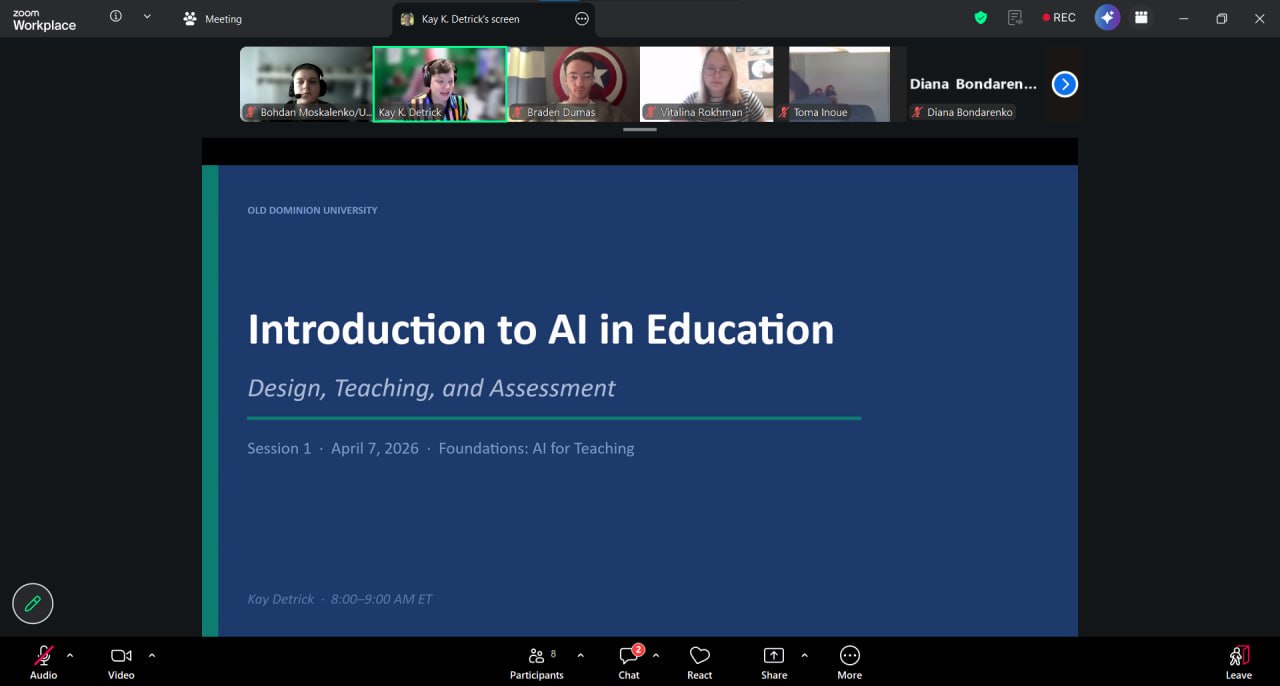Show next participants with blue arrow
Viewport: 1280px width, 686px height.
tap(1065, 84)
